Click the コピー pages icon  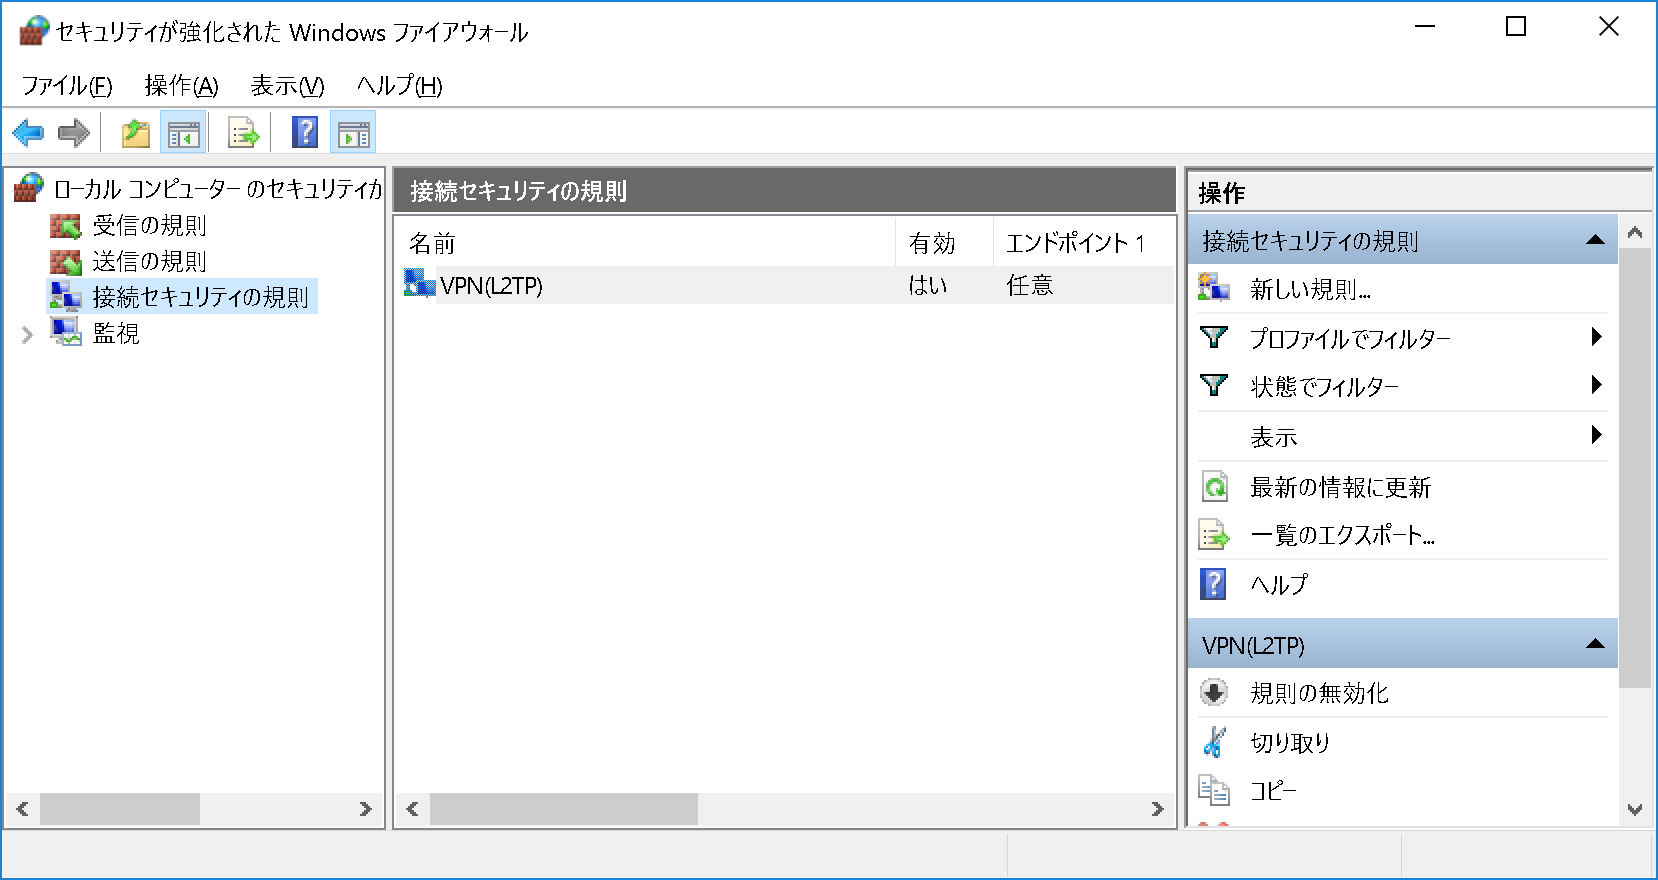pos(1213,790)
